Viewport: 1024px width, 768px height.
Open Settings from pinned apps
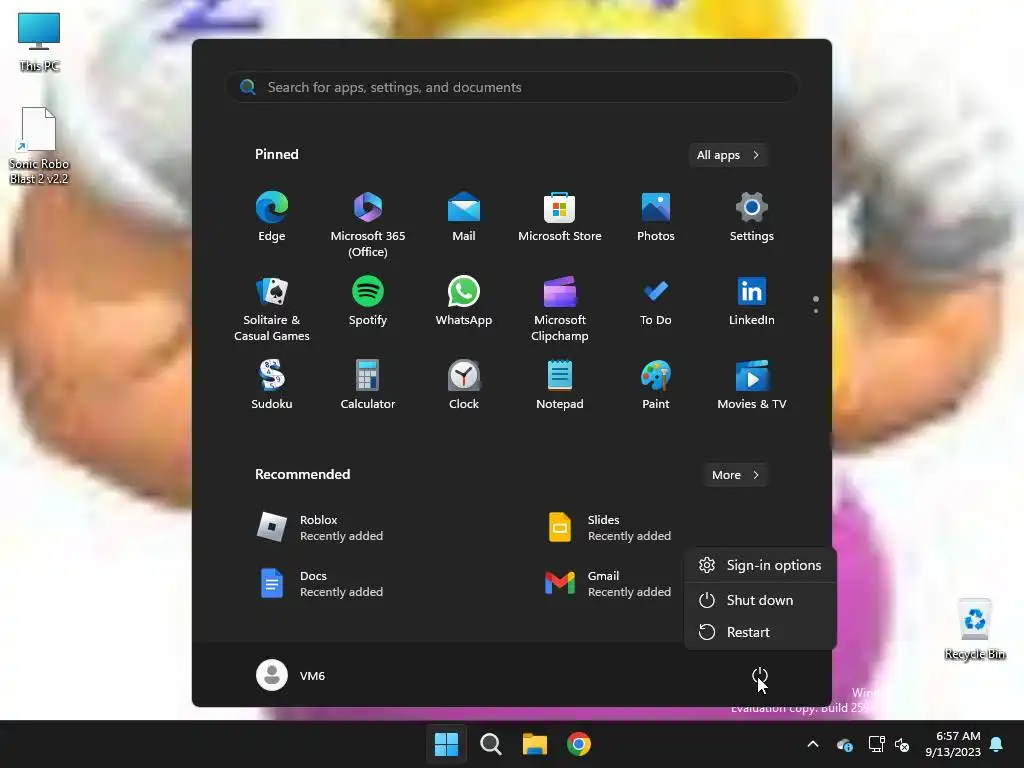click(752, 217)
